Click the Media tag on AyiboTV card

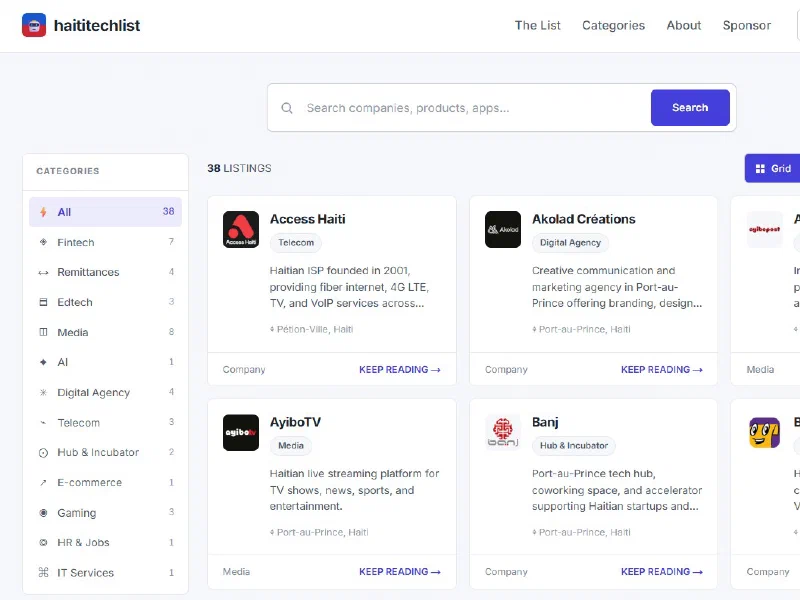(x=291, y=445)
